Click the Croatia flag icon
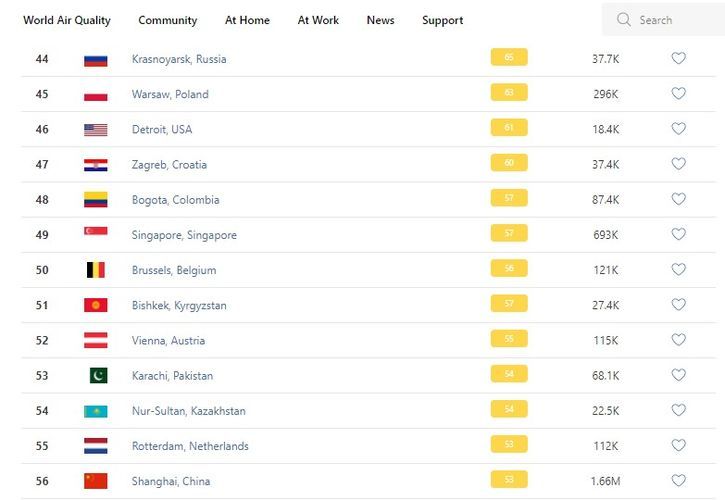Image resolution: width=725 pixels, height=500 pixels. pos(96,165)
